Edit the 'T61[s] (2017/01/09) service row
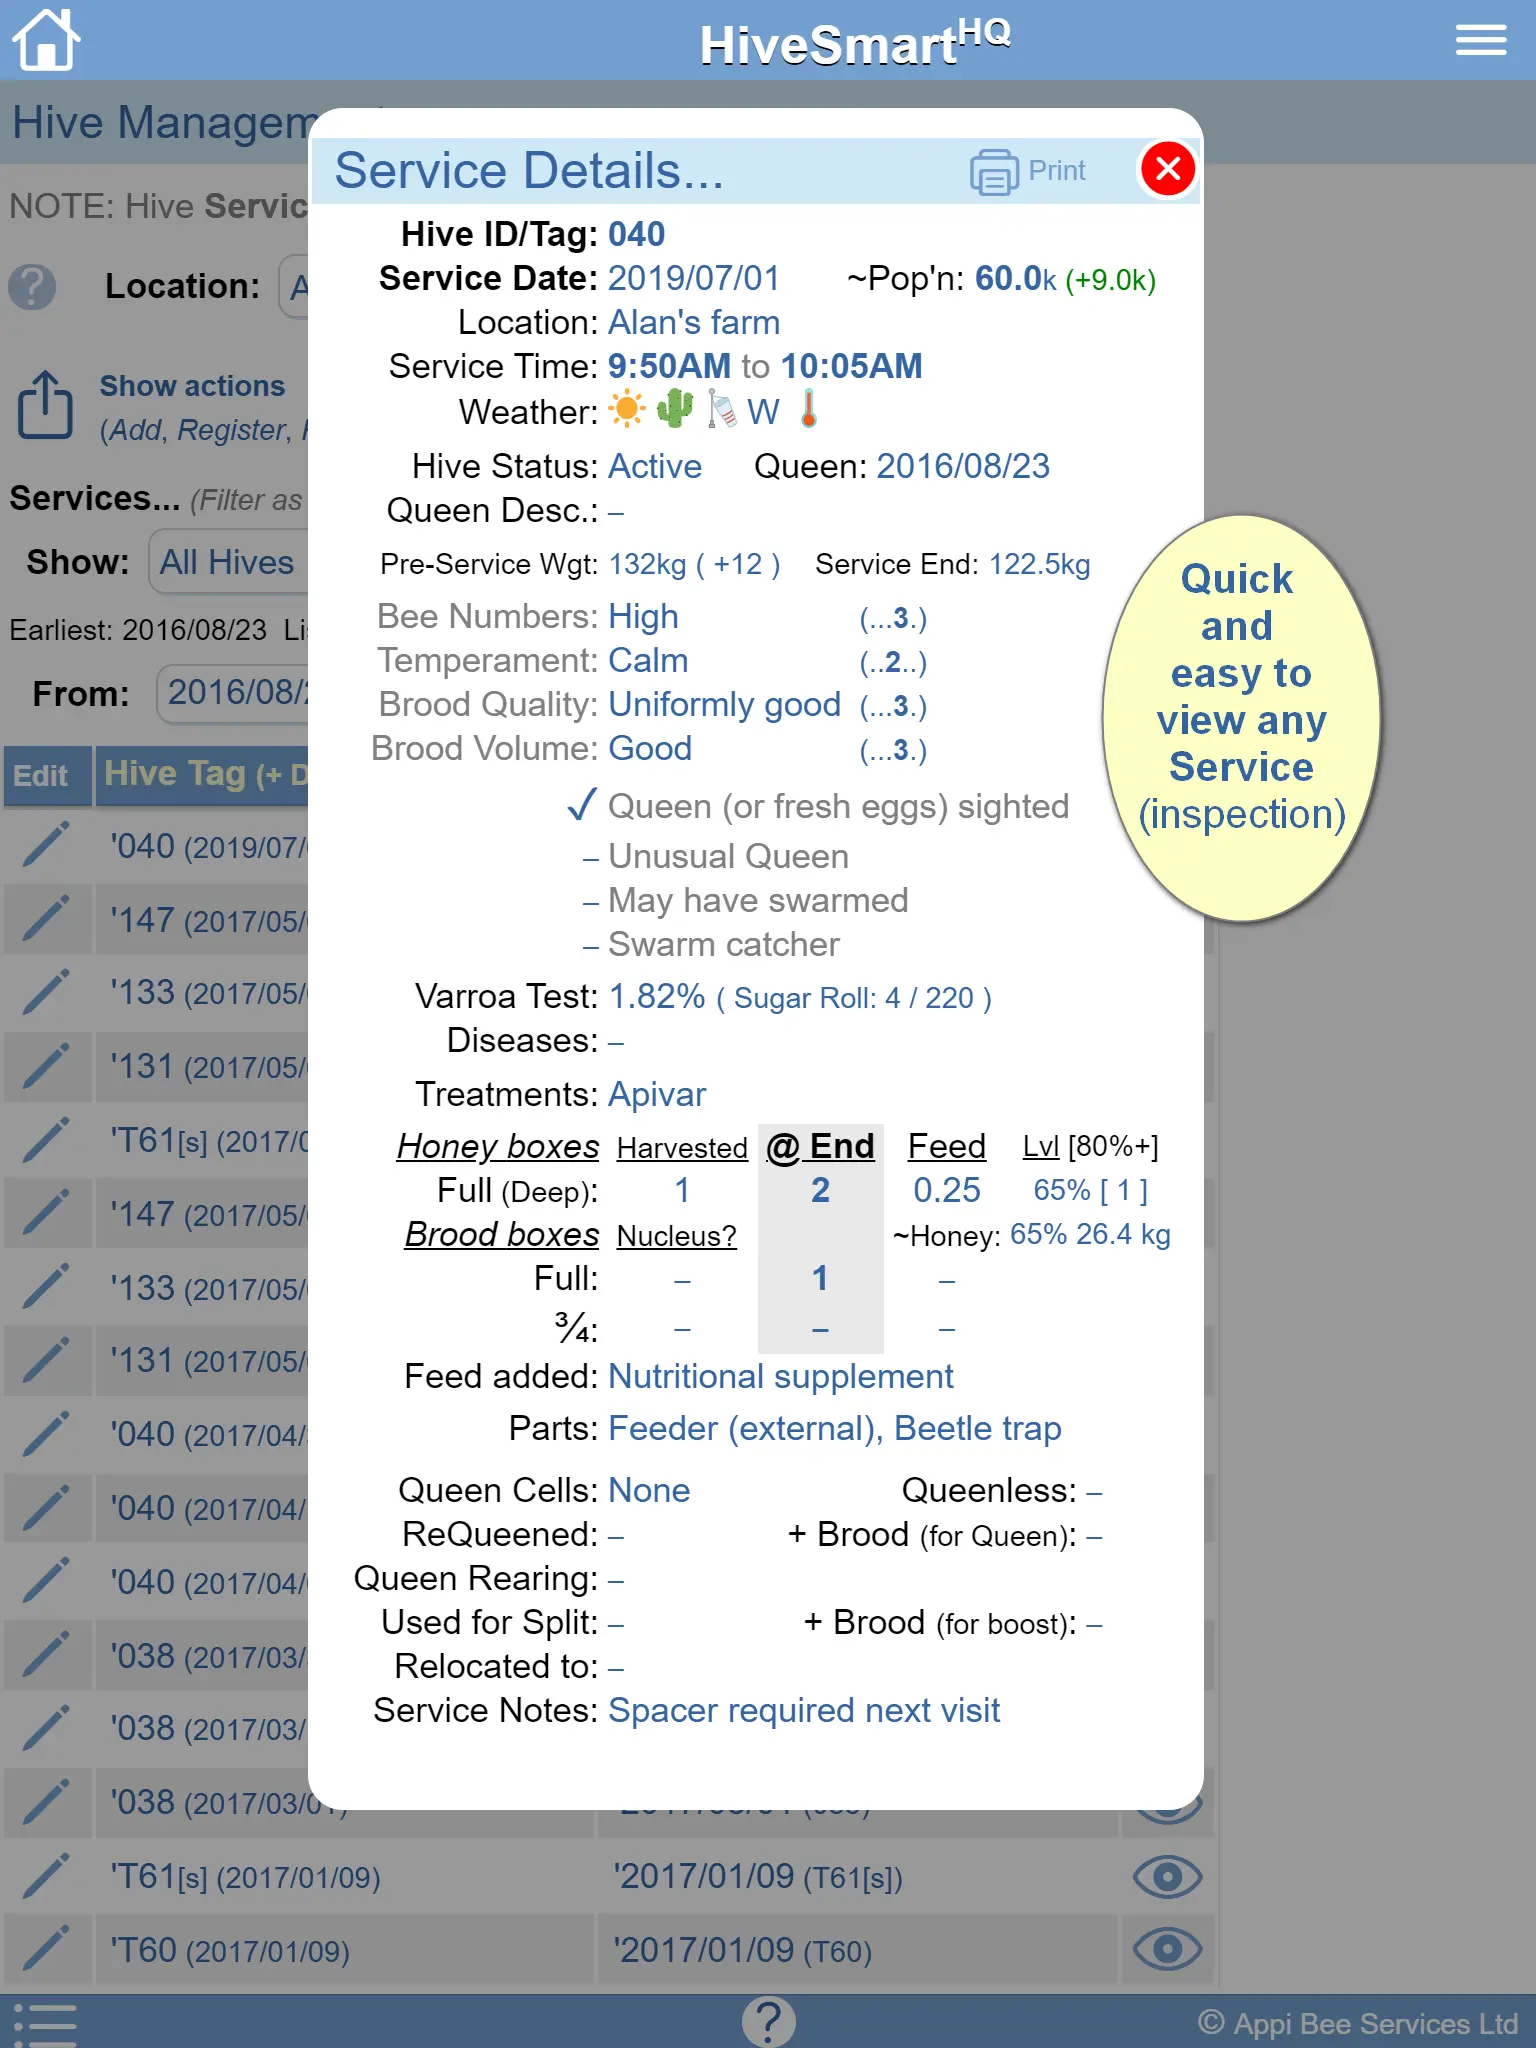This screenshot has height=2048, width=1536. pos(46,1877)
